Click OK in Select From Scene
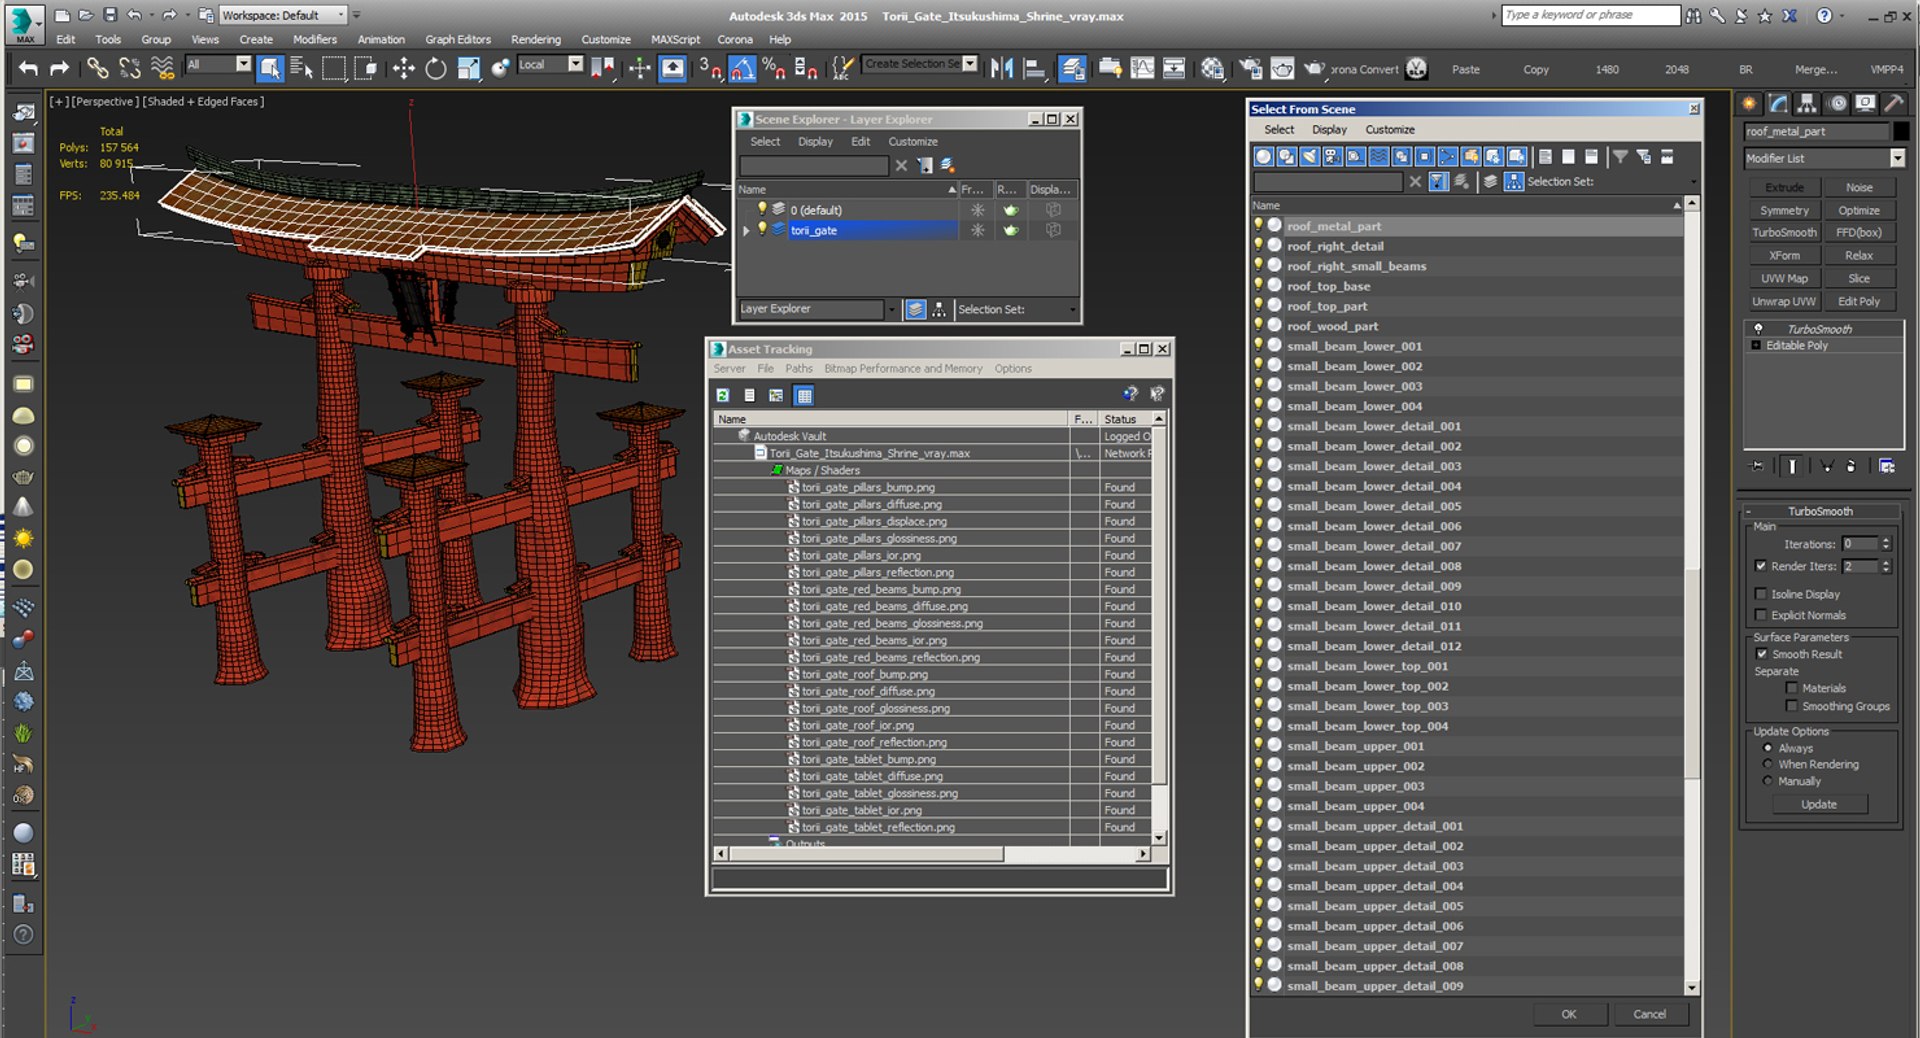This screenshot has height=1038, width=1920. point(1569,1014)
